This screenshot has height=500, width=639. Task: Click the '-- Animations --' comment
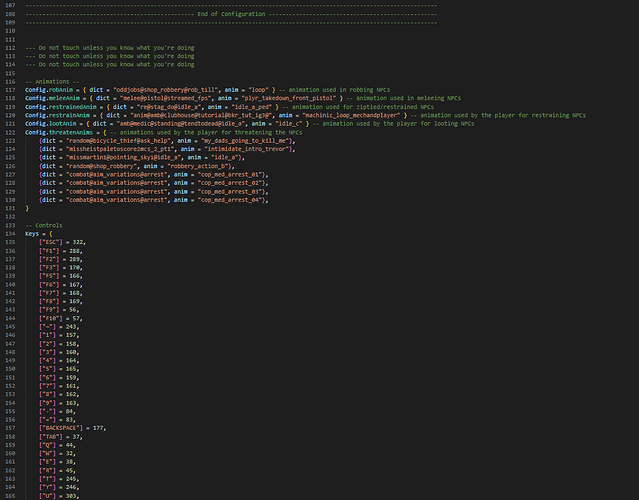pyautogui.click(x=52, y=81)
